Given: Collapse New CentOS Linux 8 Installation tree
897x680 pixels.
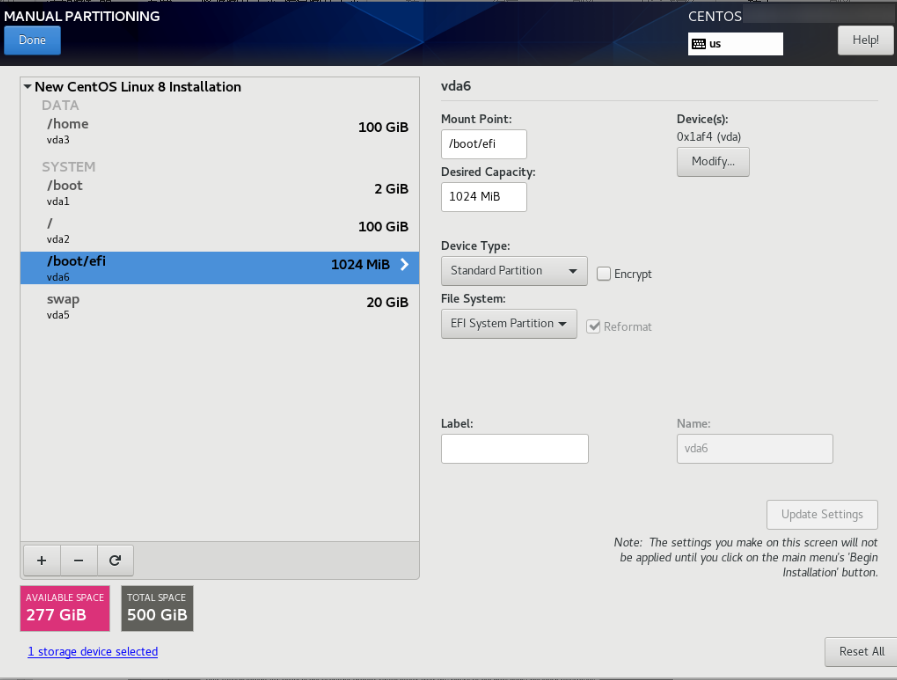Looking at the screenshot, I should (x=27, y=87).
